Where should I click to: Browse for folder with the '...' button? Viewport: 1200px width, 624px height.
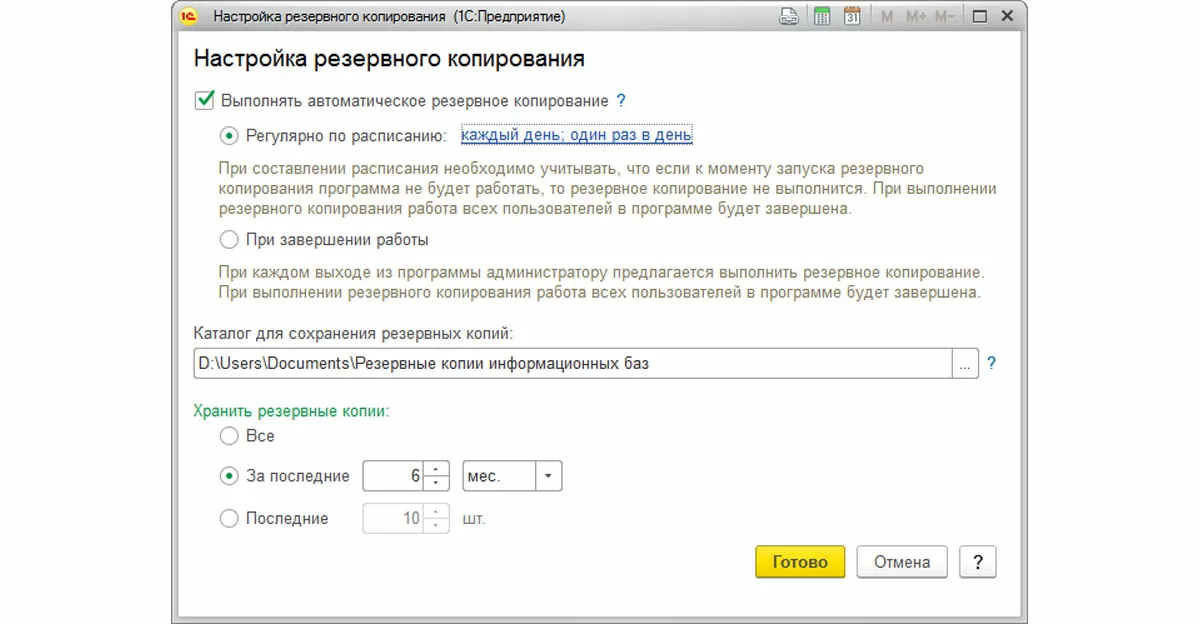964,364
